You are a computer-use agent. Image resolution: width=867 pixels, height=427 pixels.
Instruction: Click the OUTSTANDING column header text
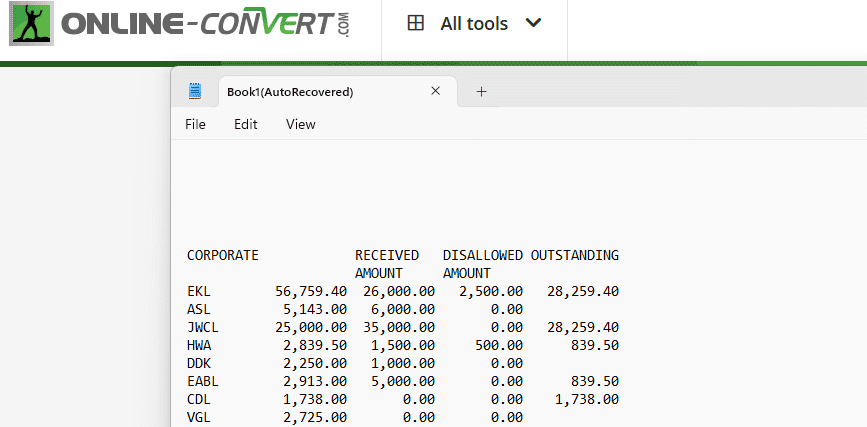tap(575, 255)
